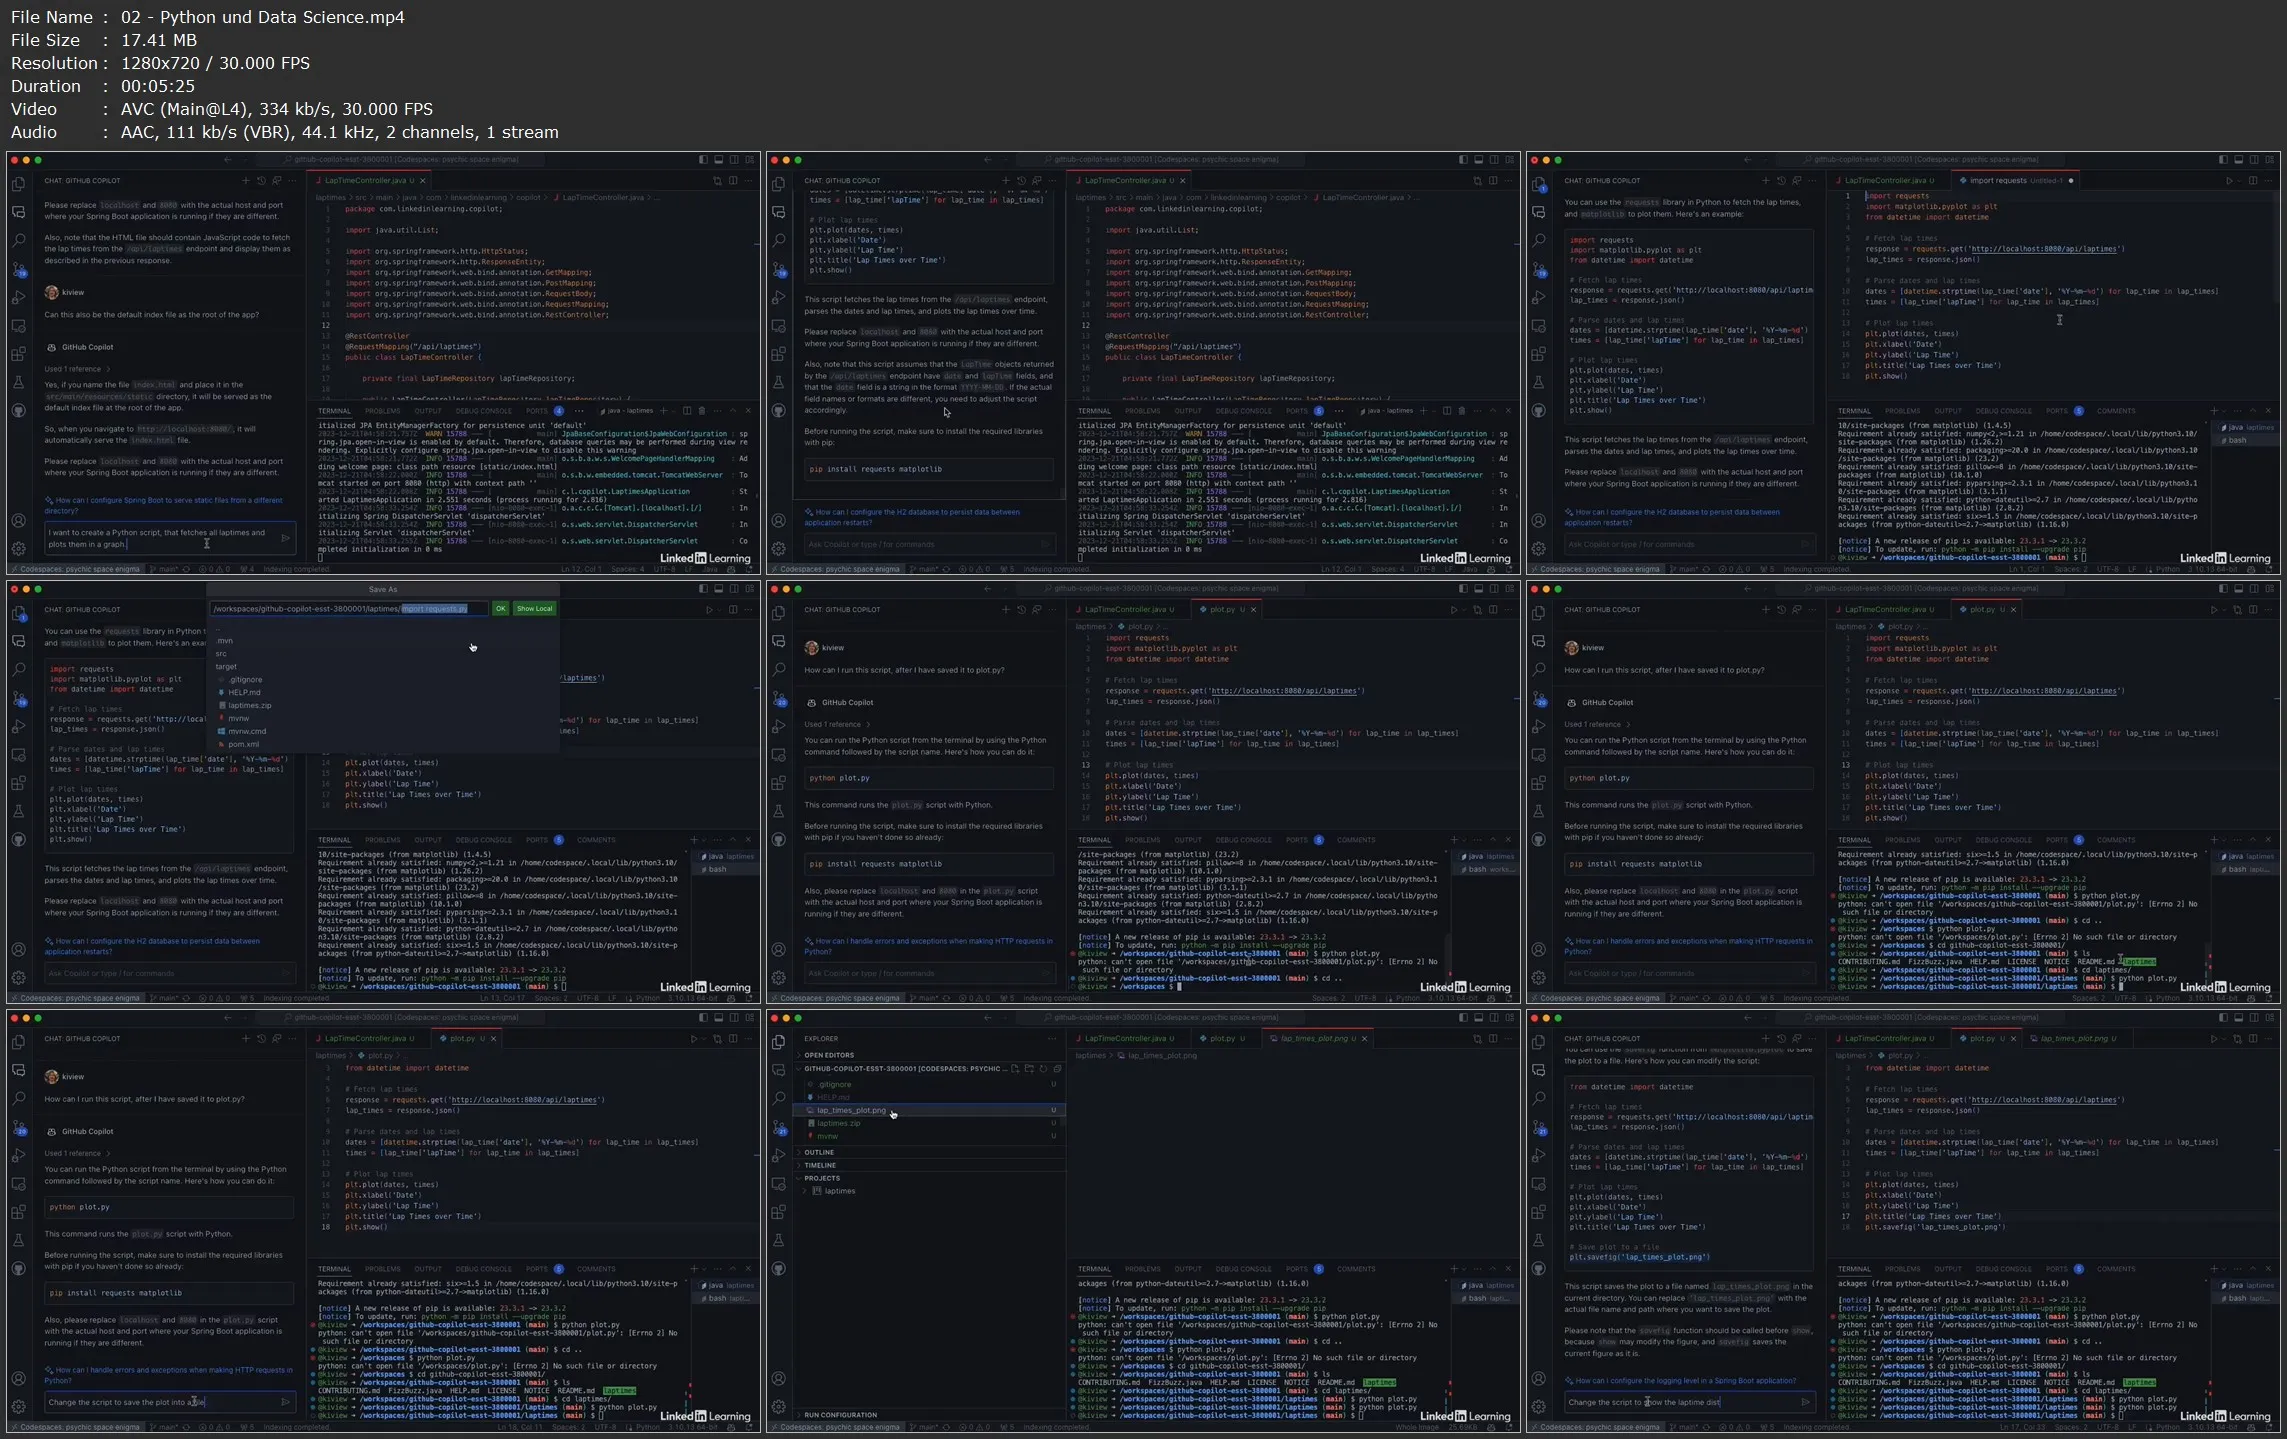Open Remote Explorer icon in Save As frame
Image resolution: width=2287 pixels, height=1439 pixels.
click(x=19, y=755)
